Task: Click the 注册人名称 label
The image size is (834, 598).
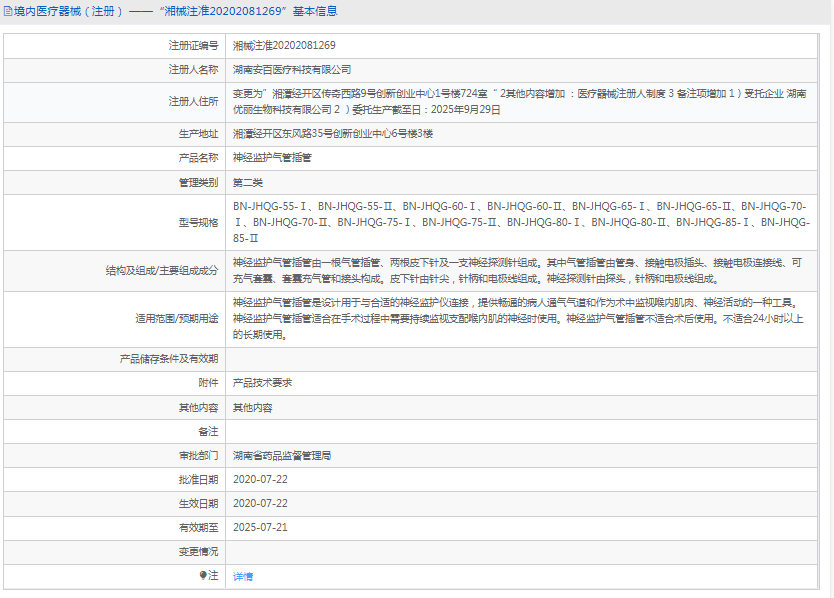Action: 194,70
